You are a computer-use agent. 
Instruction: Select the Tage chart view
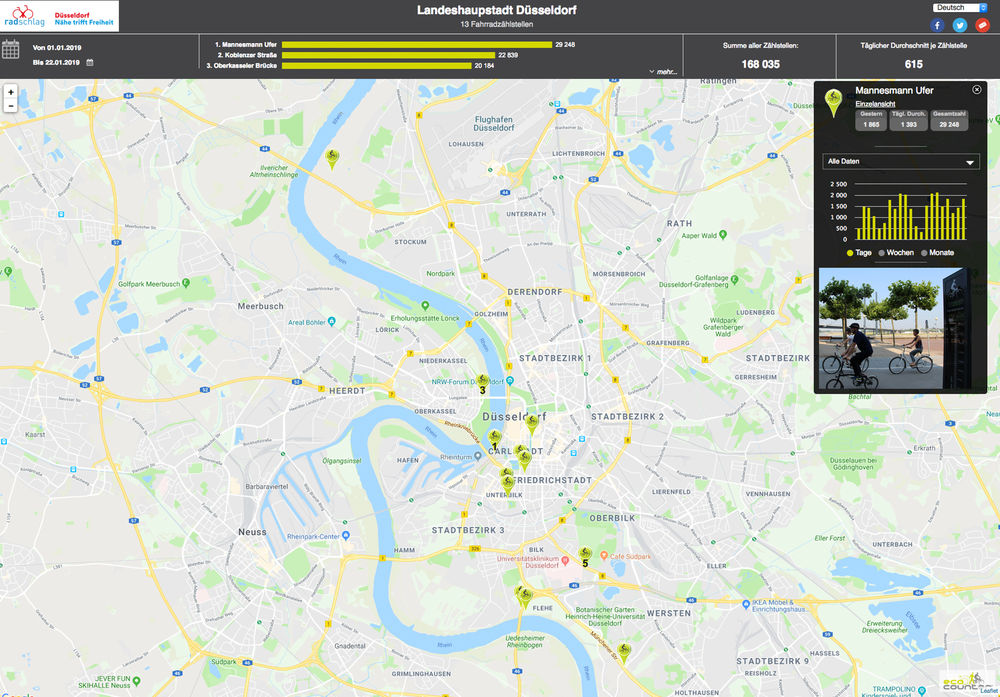[850, 253]
